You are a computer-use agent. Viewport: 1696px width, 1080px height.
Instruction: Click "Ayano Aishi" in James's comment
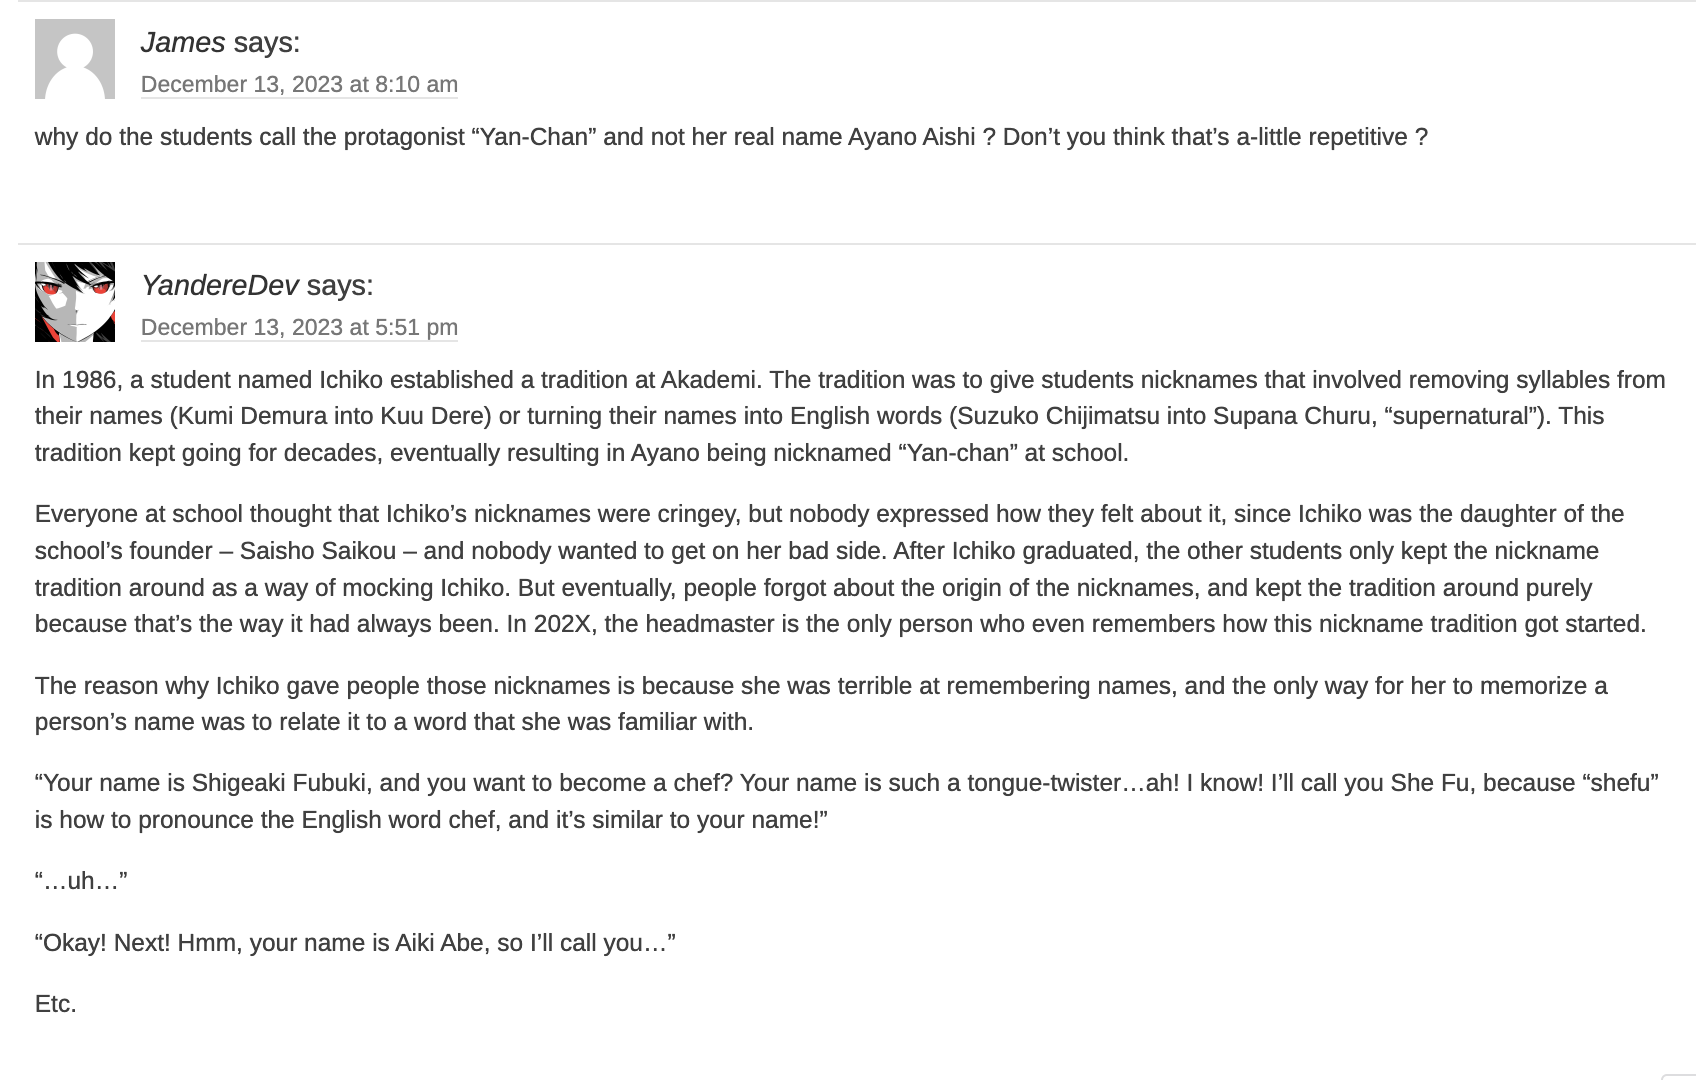click(911, 137)
